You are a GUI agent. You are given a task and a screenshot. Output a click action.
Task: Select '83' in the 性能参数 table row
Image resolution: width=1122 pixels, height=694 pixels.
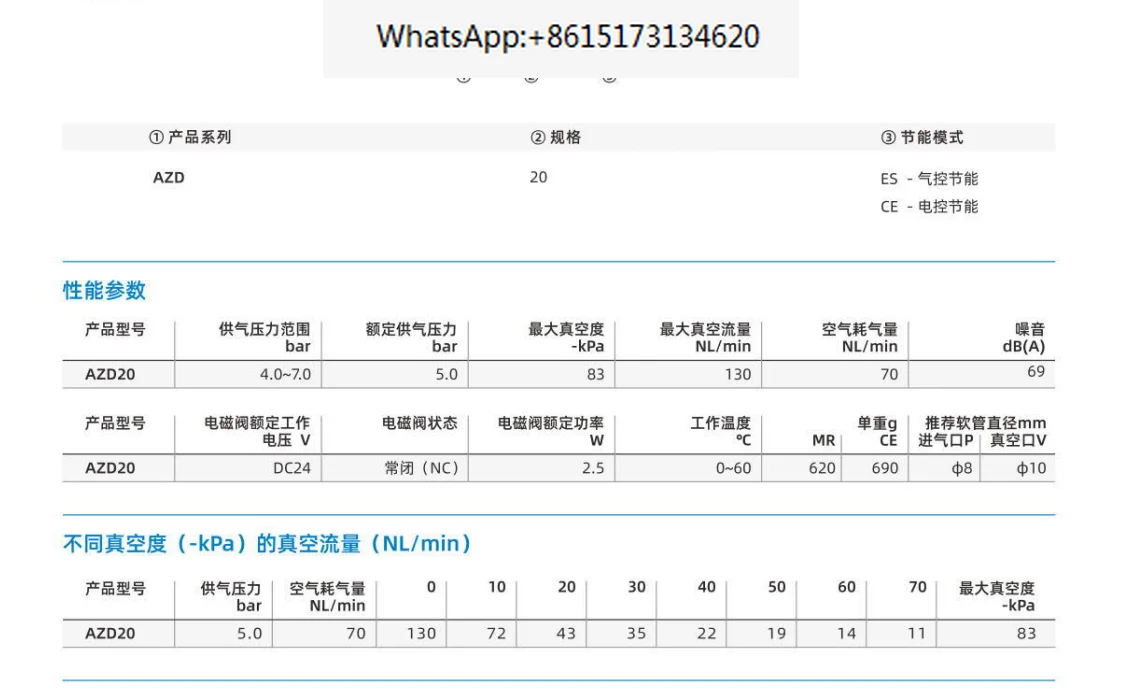pos(595,374)
